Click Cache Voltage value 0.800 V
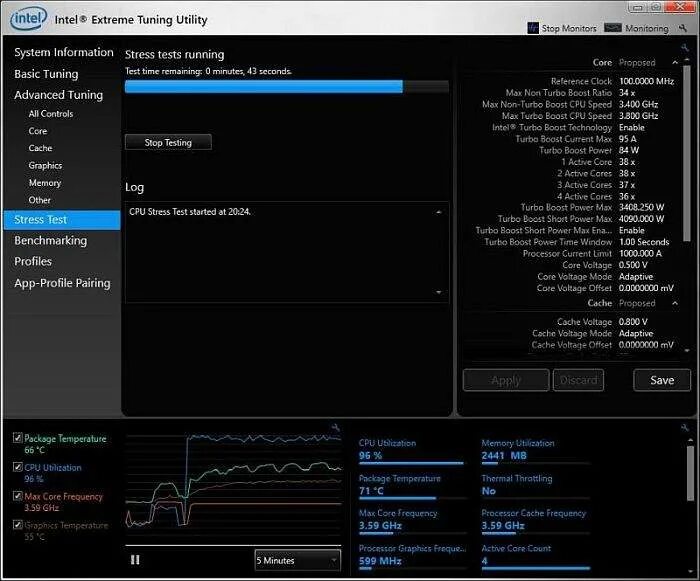Screen dimensions: 700x581 coord(633,322)
